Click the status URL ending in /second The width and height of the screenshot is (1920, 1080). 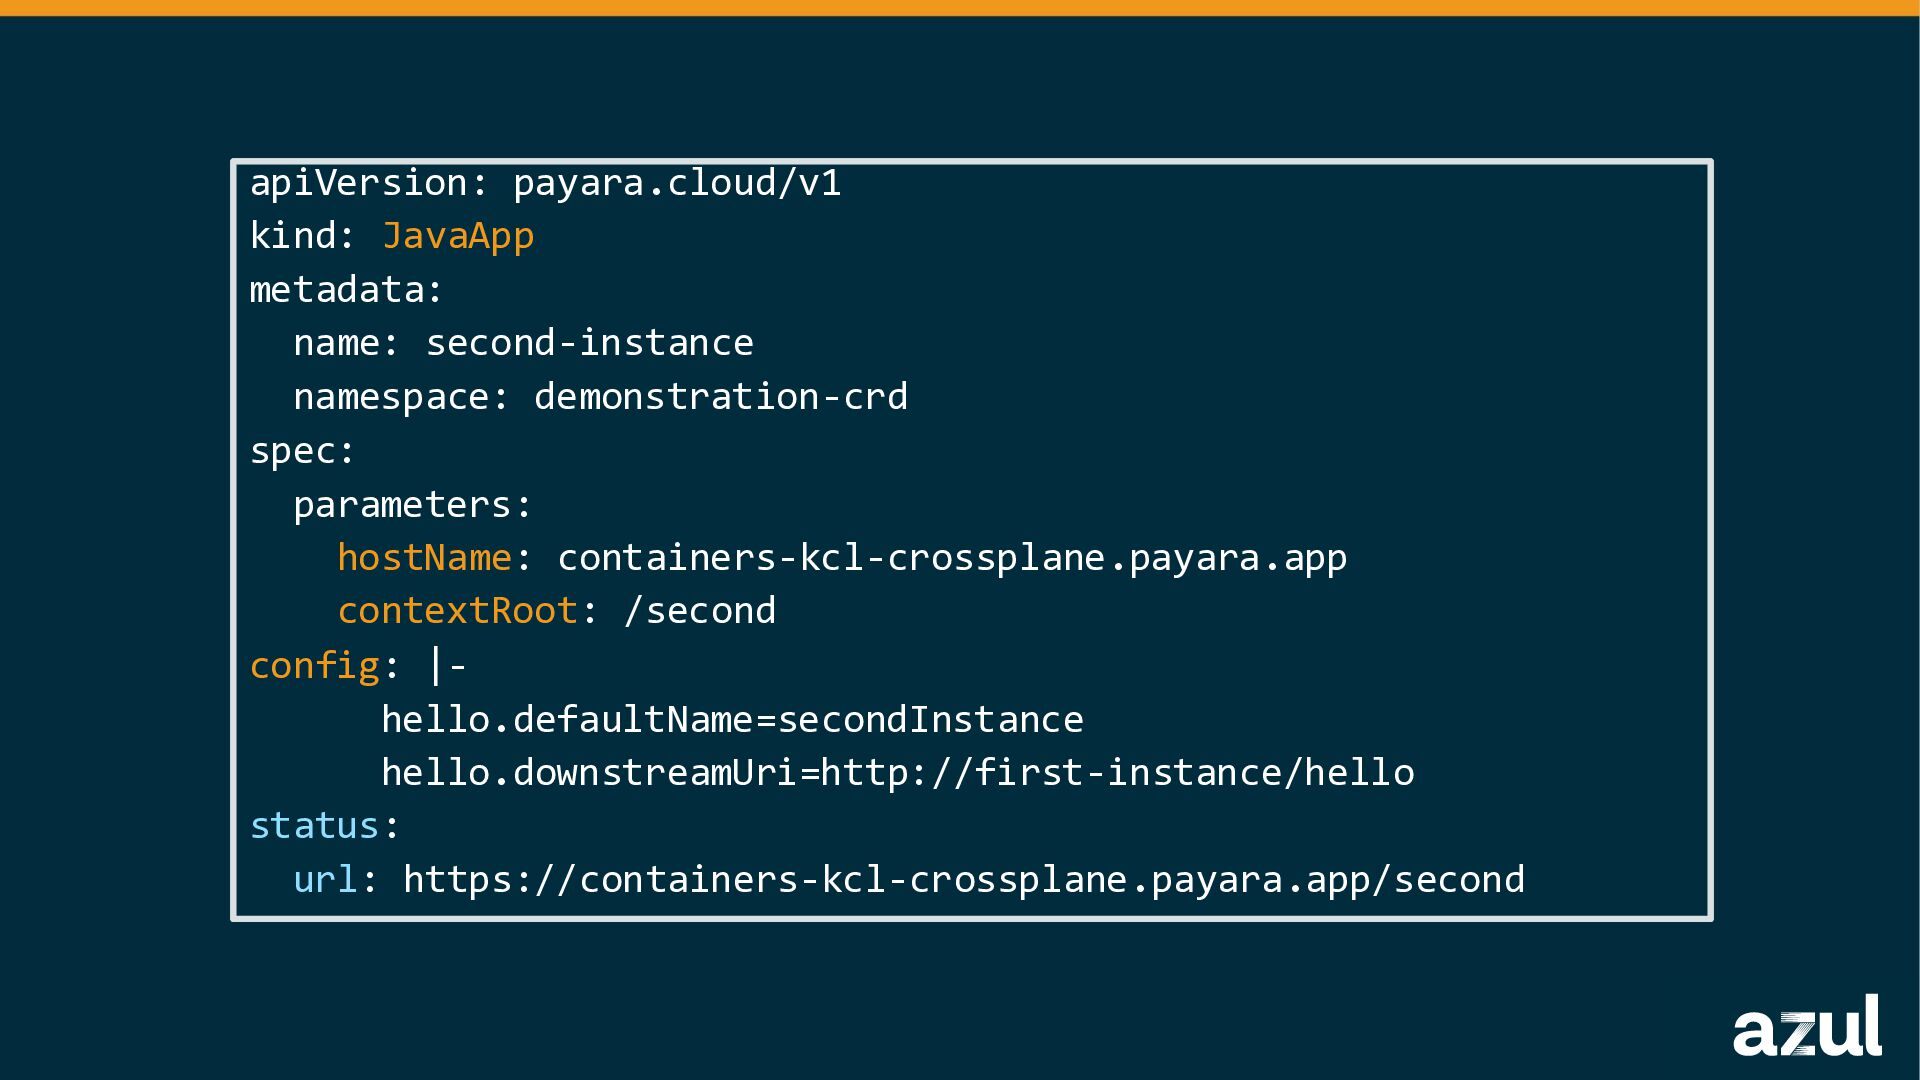[x=963, y=880]
